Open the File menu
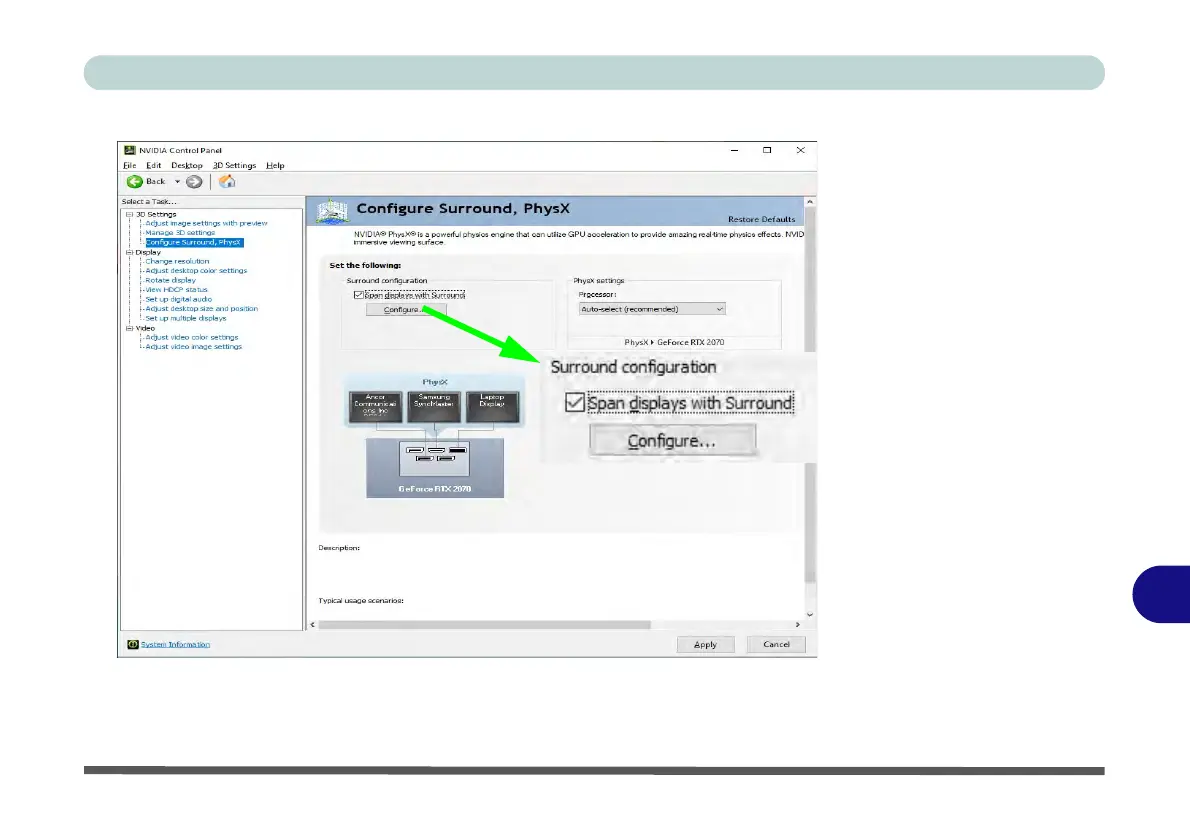This screenshot has height=838, width=1190. pos(130,165)
